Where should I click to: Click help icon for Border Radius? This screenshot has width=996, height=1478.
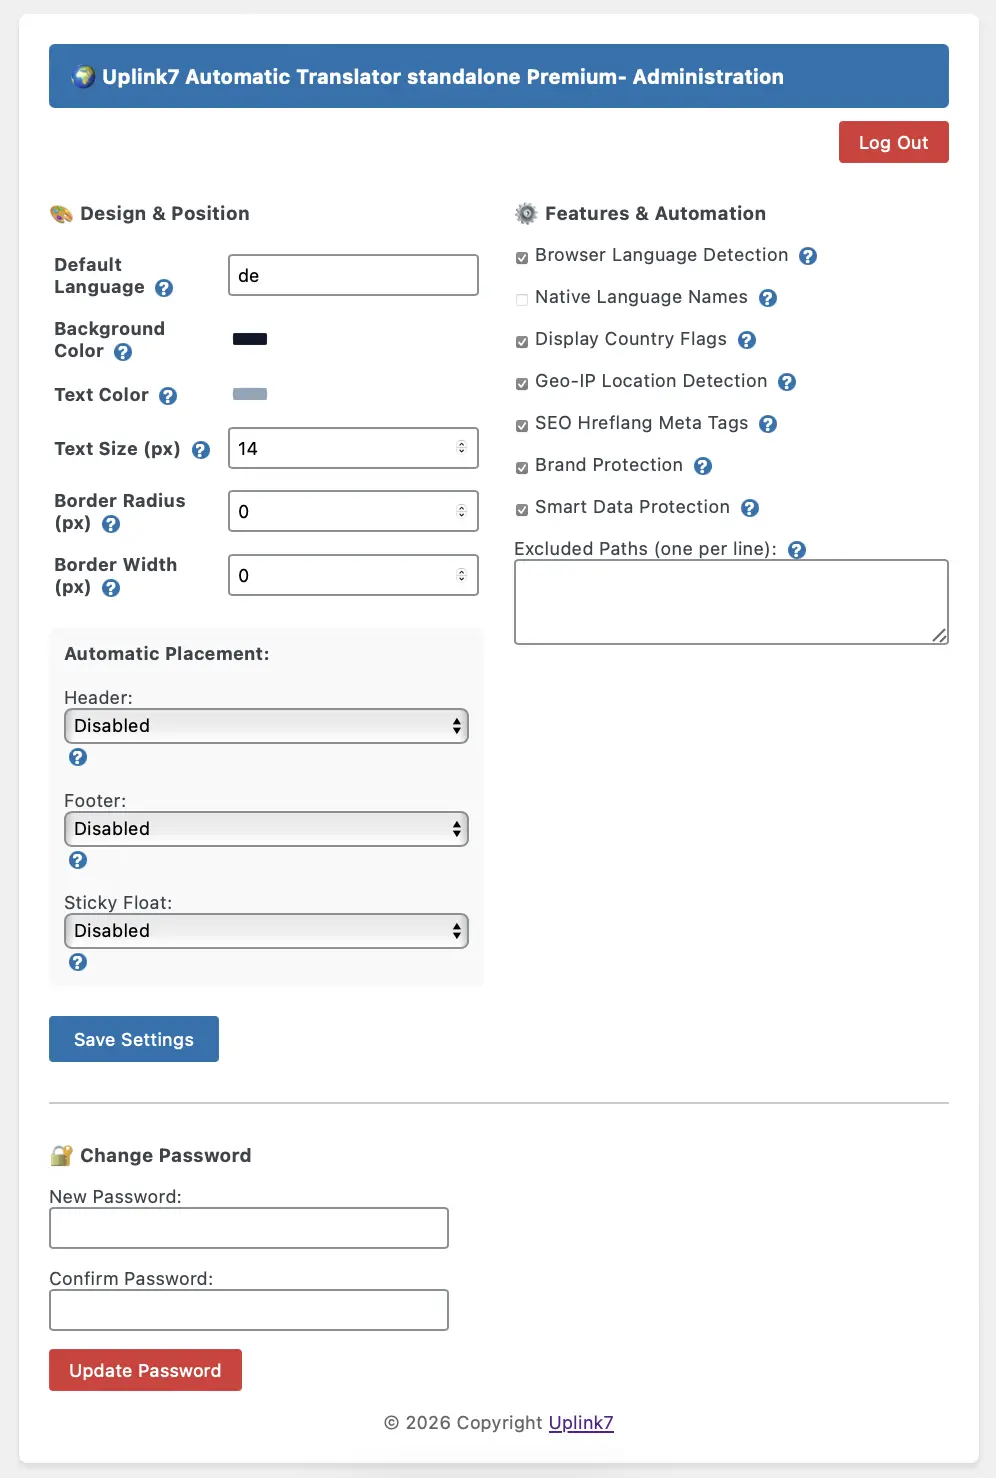(x=111, y=524)
